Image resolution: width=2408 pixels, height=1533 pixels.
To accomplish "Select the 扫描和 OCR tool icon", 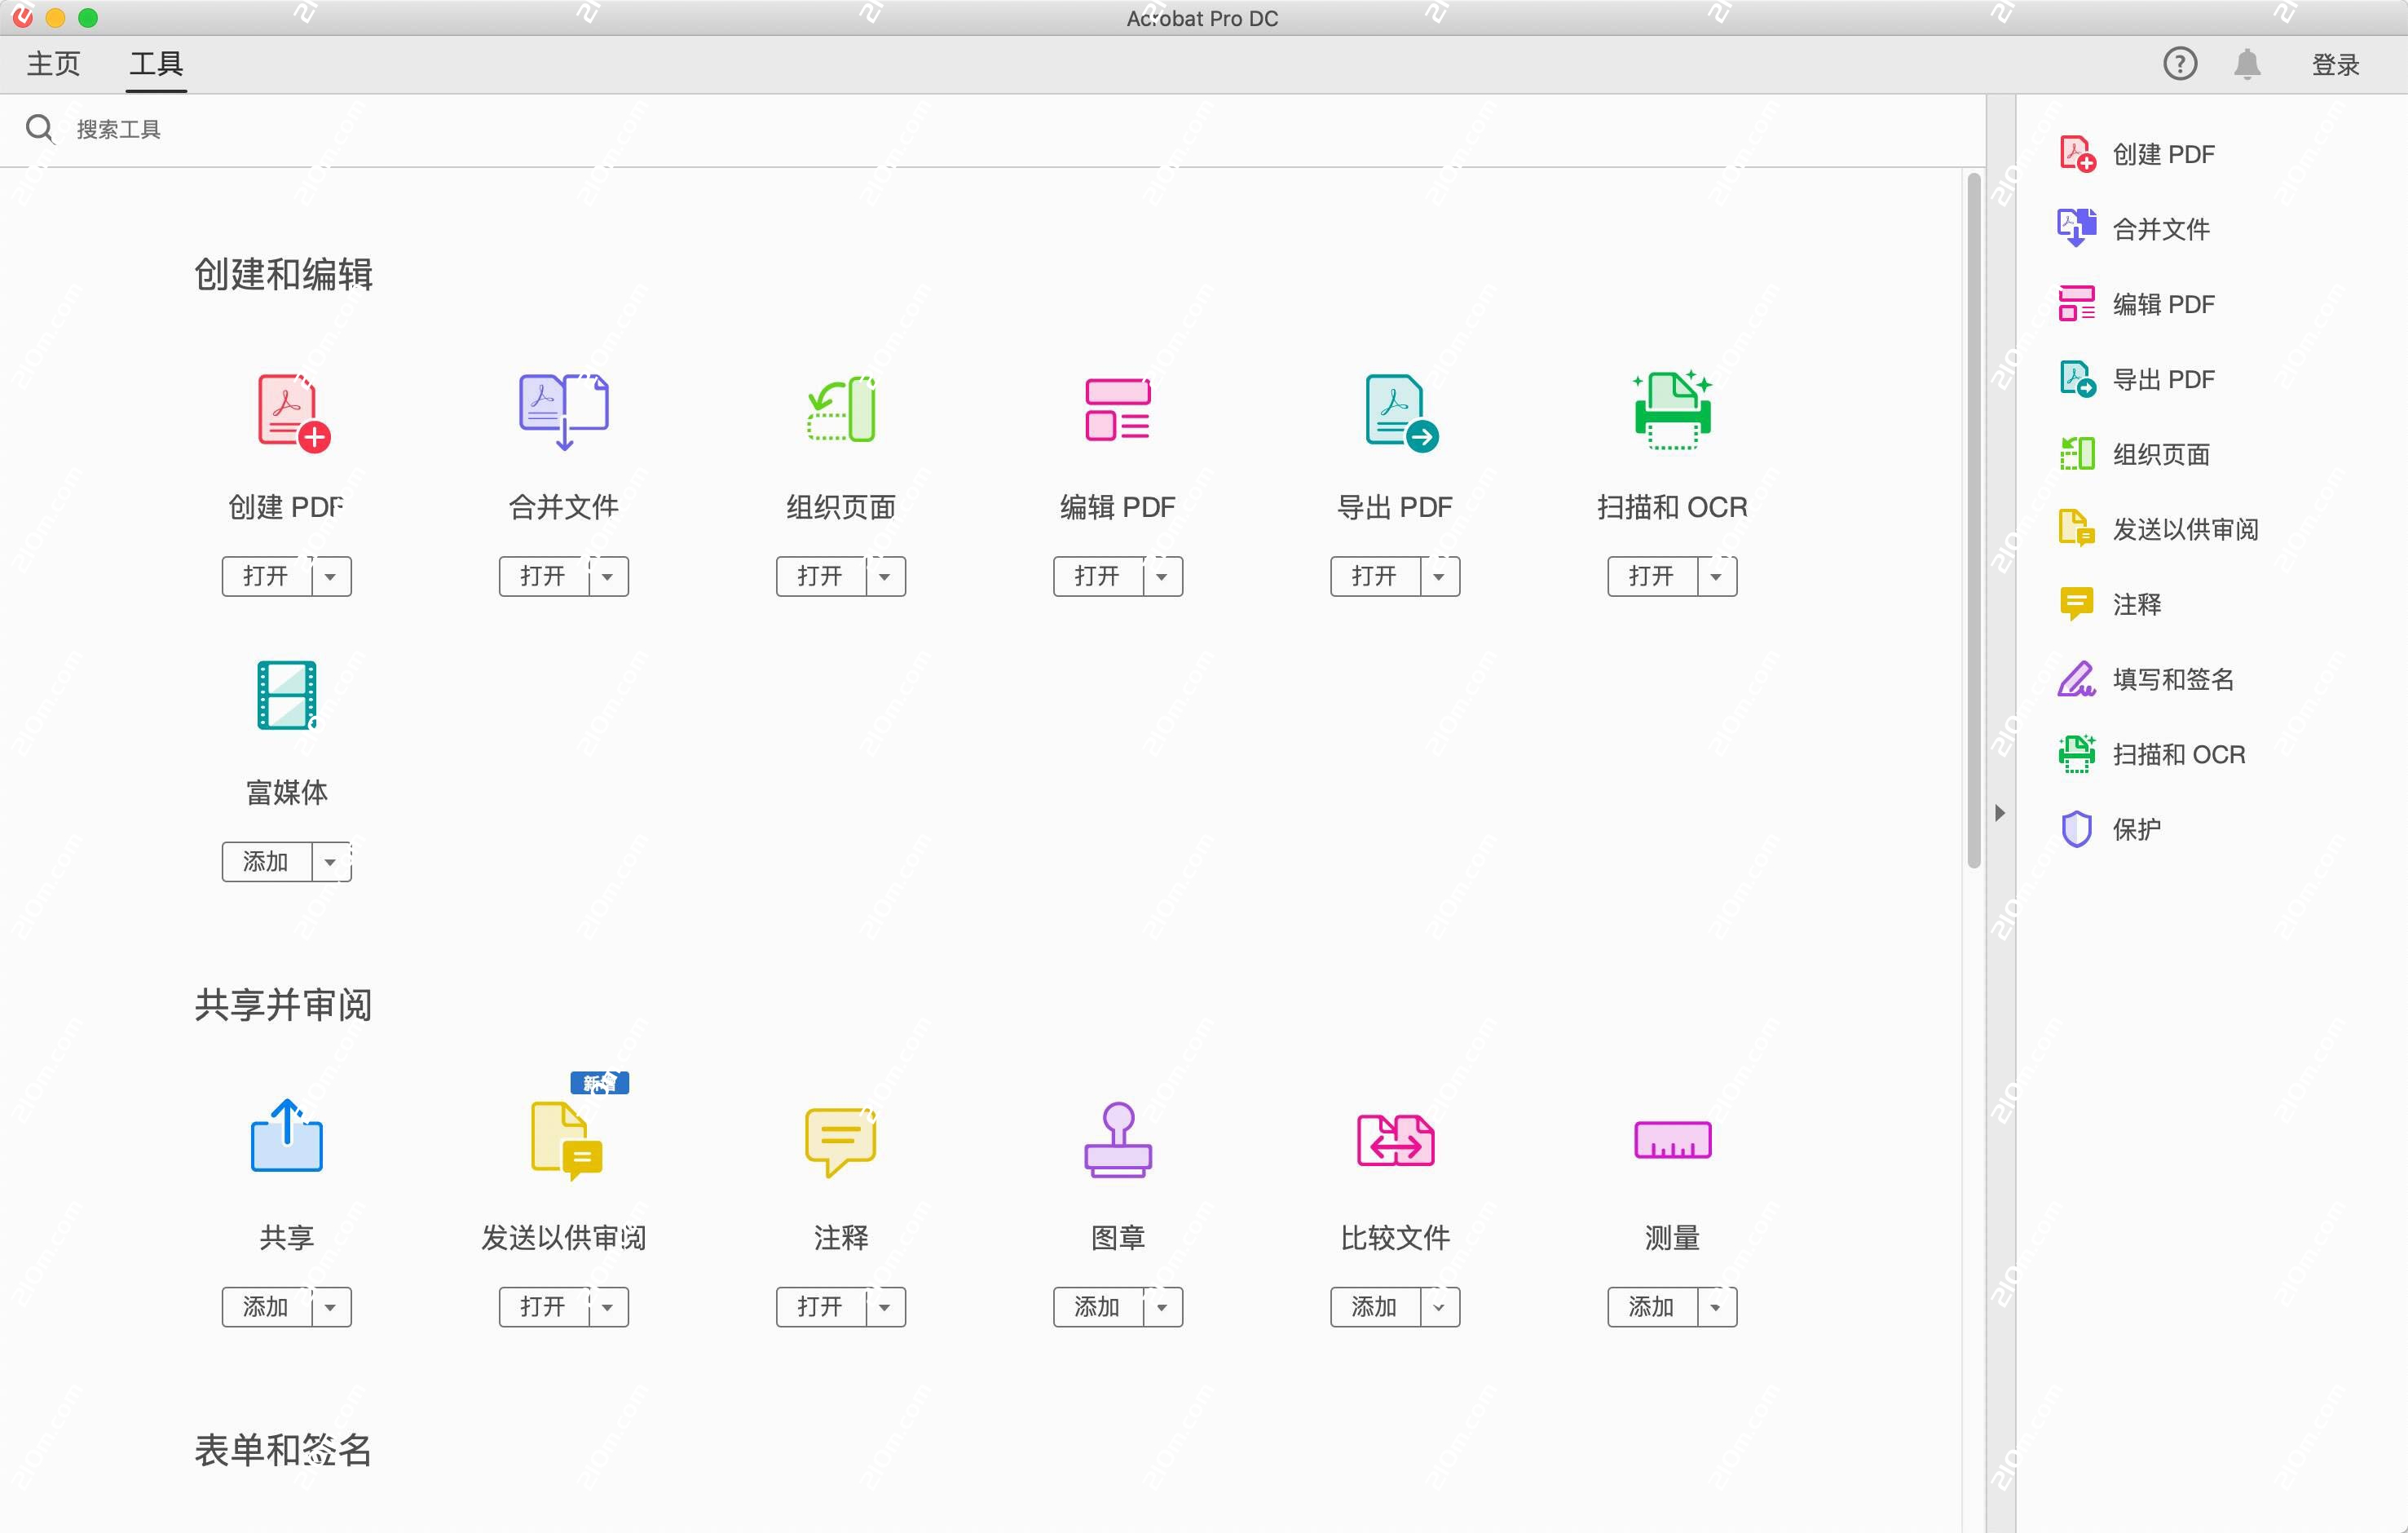I will click(1671, 410).
